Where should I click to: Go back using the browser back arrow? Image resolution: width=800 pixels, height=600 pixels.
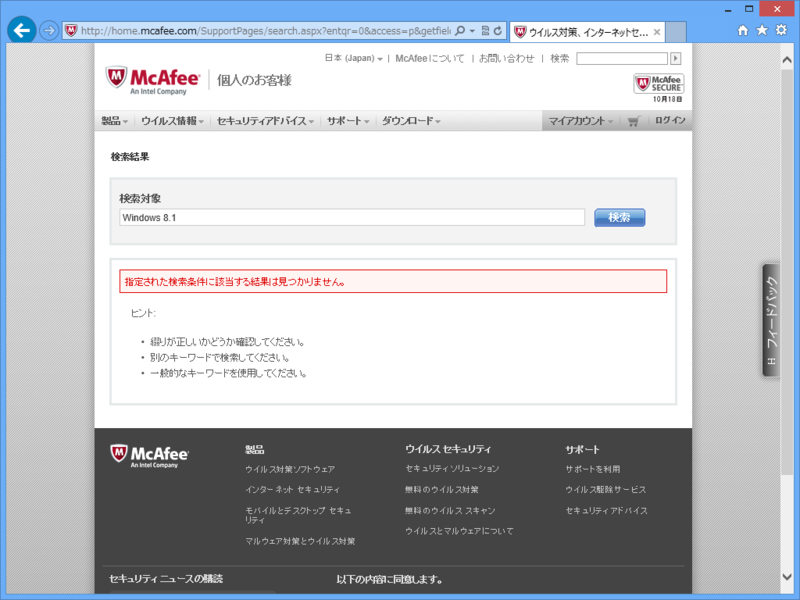pyautogui.click(x=20, y=30)
